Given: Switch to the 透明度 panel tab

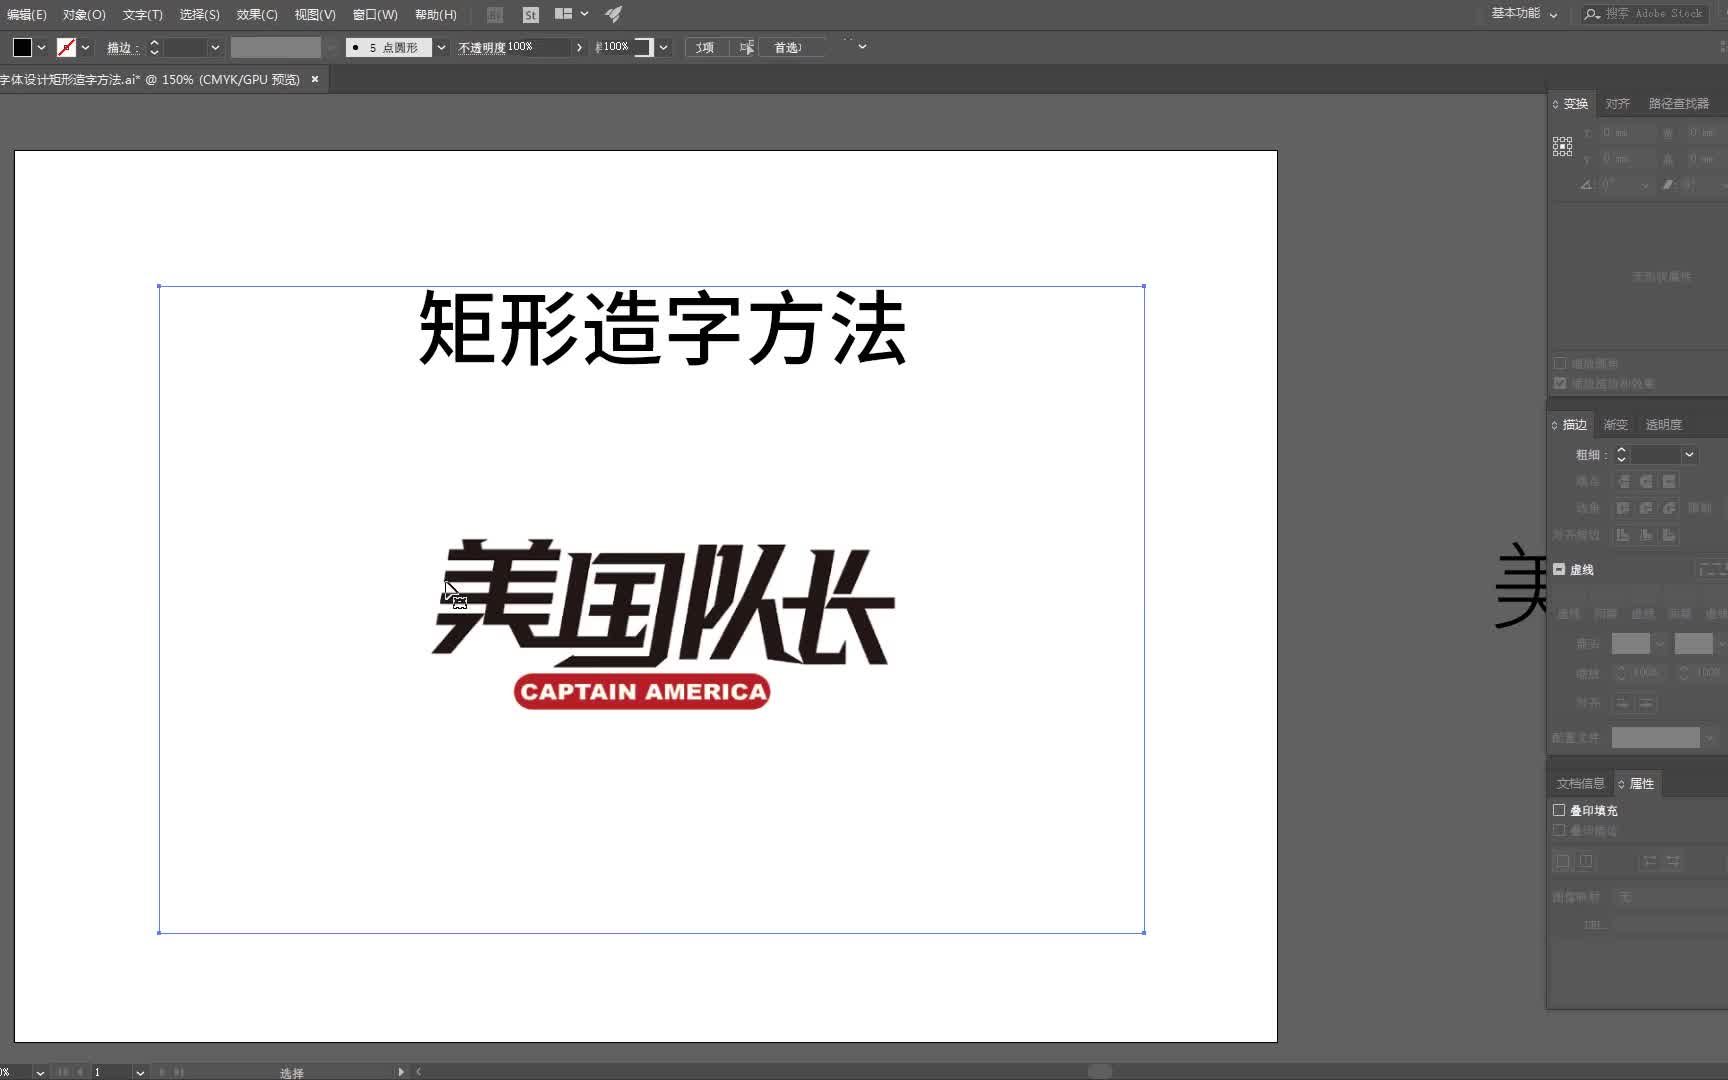Looking at the screenshot, I should coord(1664,425).
